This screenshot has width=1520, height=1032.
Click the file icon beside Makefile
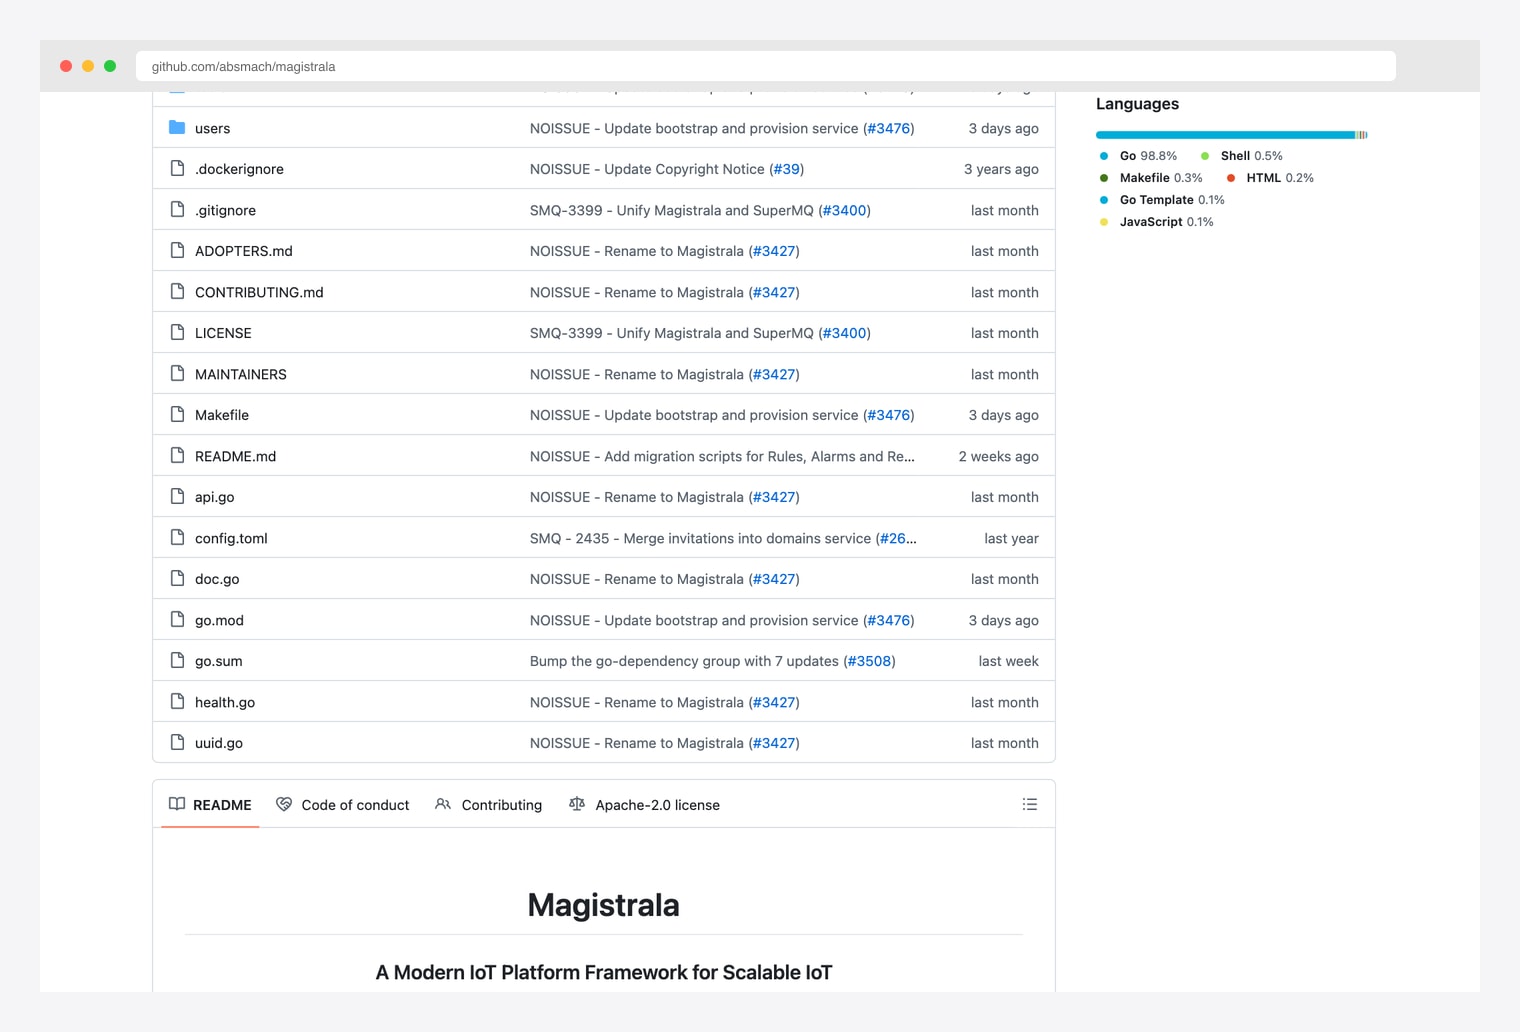pyautogui.click(x=177, y=414)
